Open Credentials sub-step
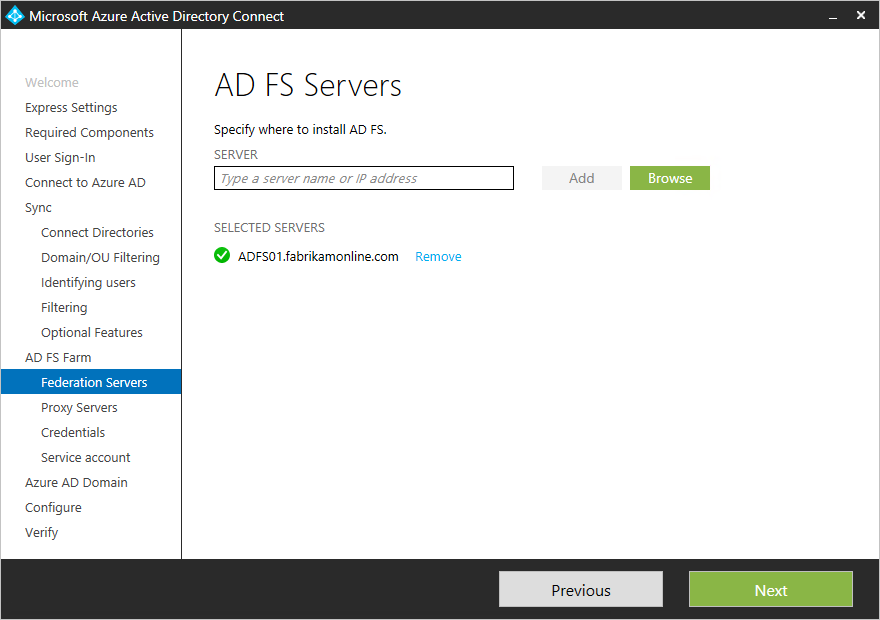Image resolution: width=880 pixels, height=620 pixels. click(x=73, y=433)
